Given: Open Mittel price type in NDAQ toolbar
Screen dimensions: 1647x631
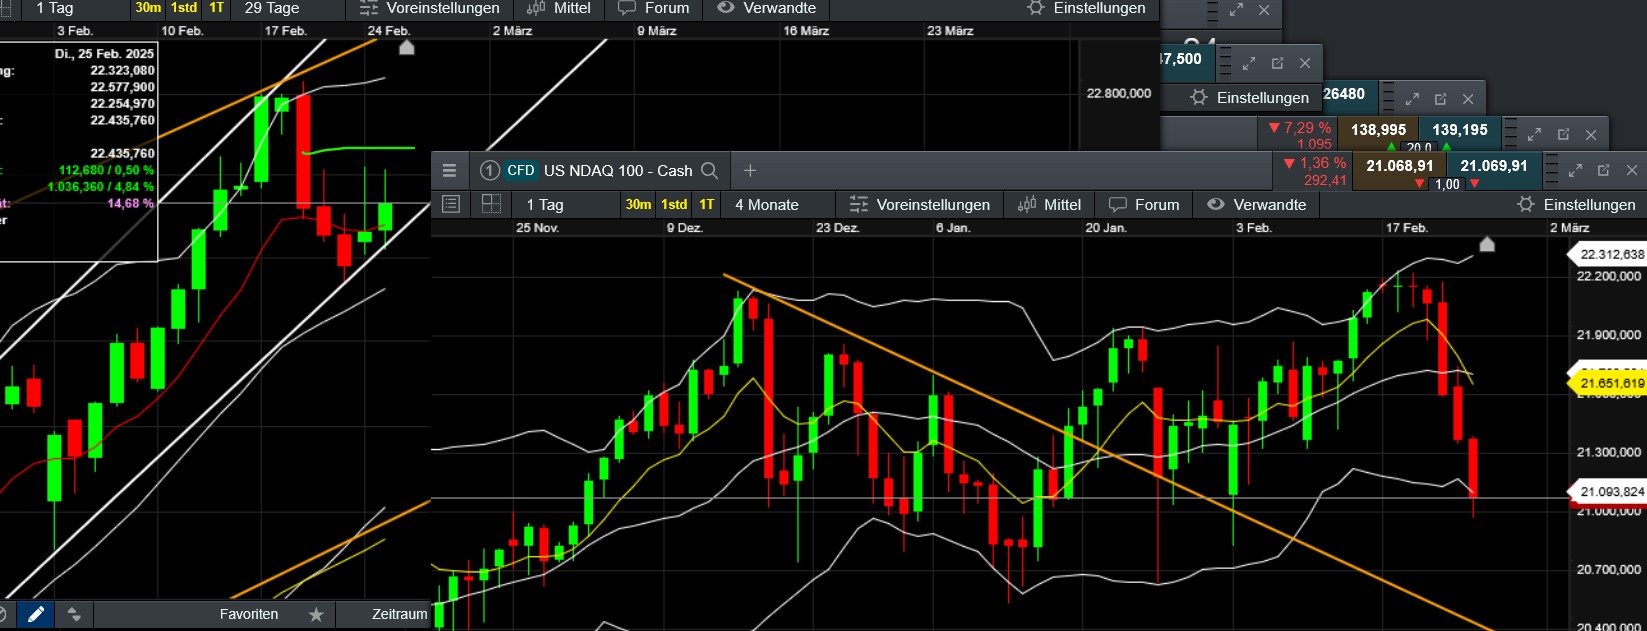Looking at the screenshot, I should click(x=1050, y=204).
